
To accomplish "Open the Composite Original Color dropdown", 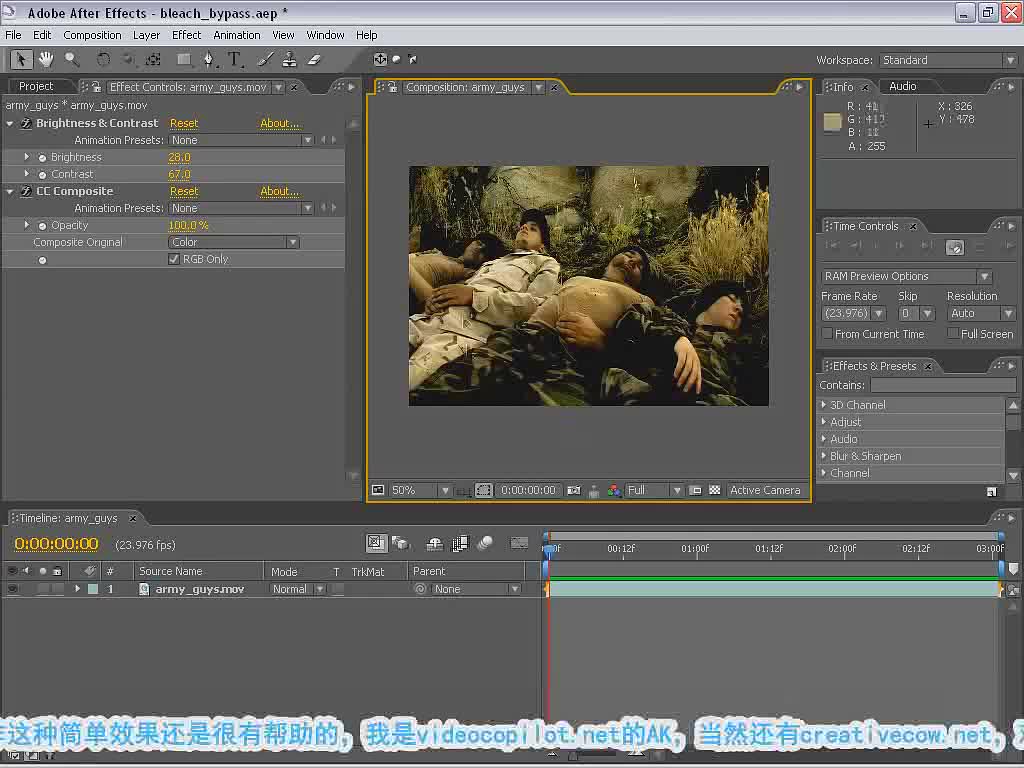I will point(234,242).
